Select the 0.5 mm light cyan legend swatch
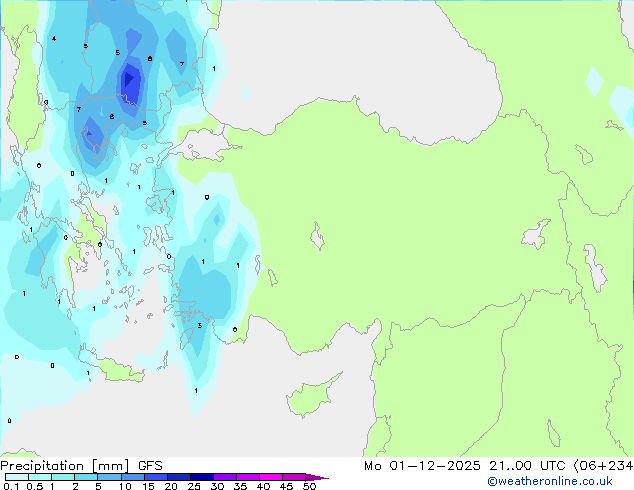 [40, 477]
